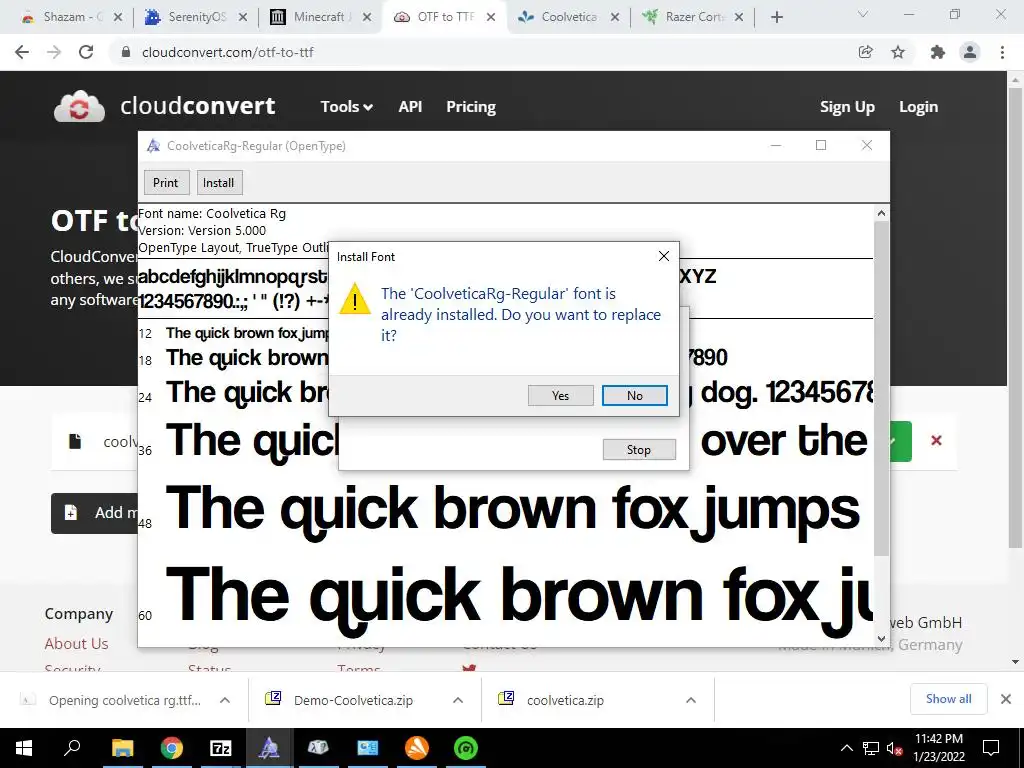The image size is (1024, 768).
Task: Close the OTF to TTF tab
Action: (491, 17)
